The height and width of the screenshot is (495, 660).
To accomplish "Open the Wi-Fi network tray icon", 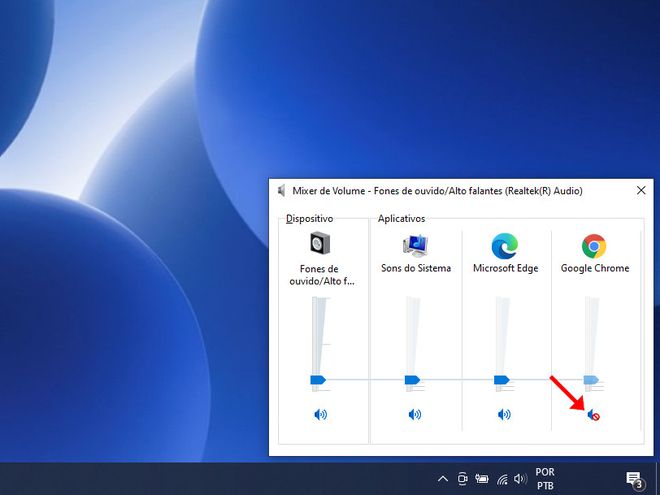I will 502,479.
